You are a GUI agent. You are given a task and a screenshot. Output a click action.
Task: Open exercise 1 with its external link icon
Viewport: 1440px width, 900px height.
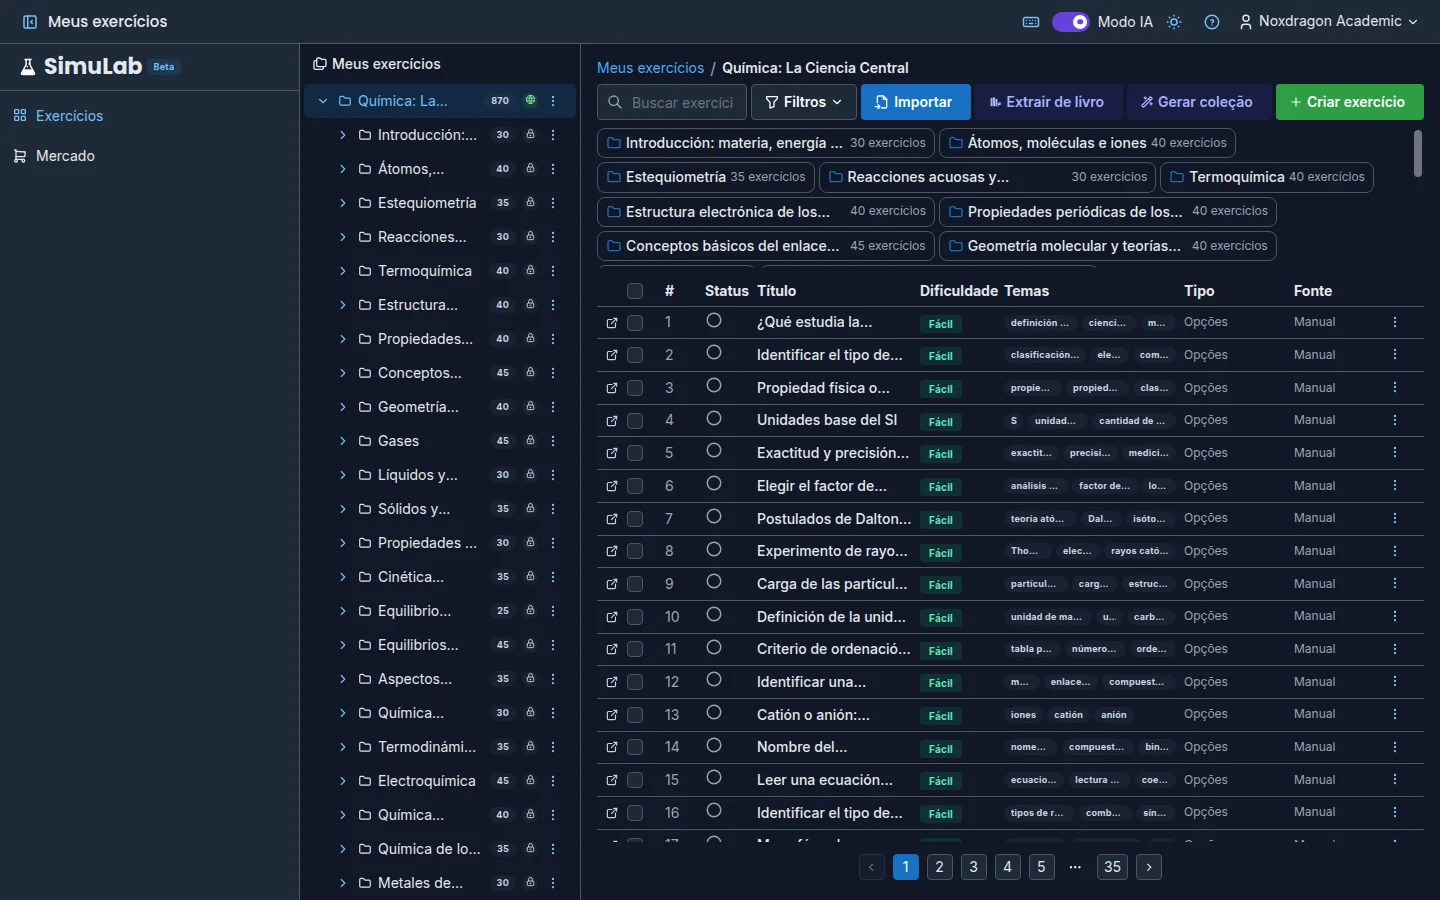pyautogui.click(x=612, y=323)
